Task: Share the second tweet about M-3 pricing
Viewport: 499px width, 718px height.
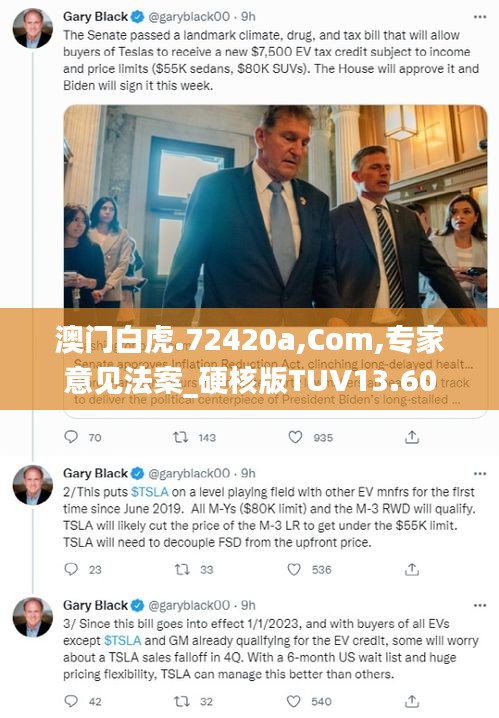Action: point(412,569)
